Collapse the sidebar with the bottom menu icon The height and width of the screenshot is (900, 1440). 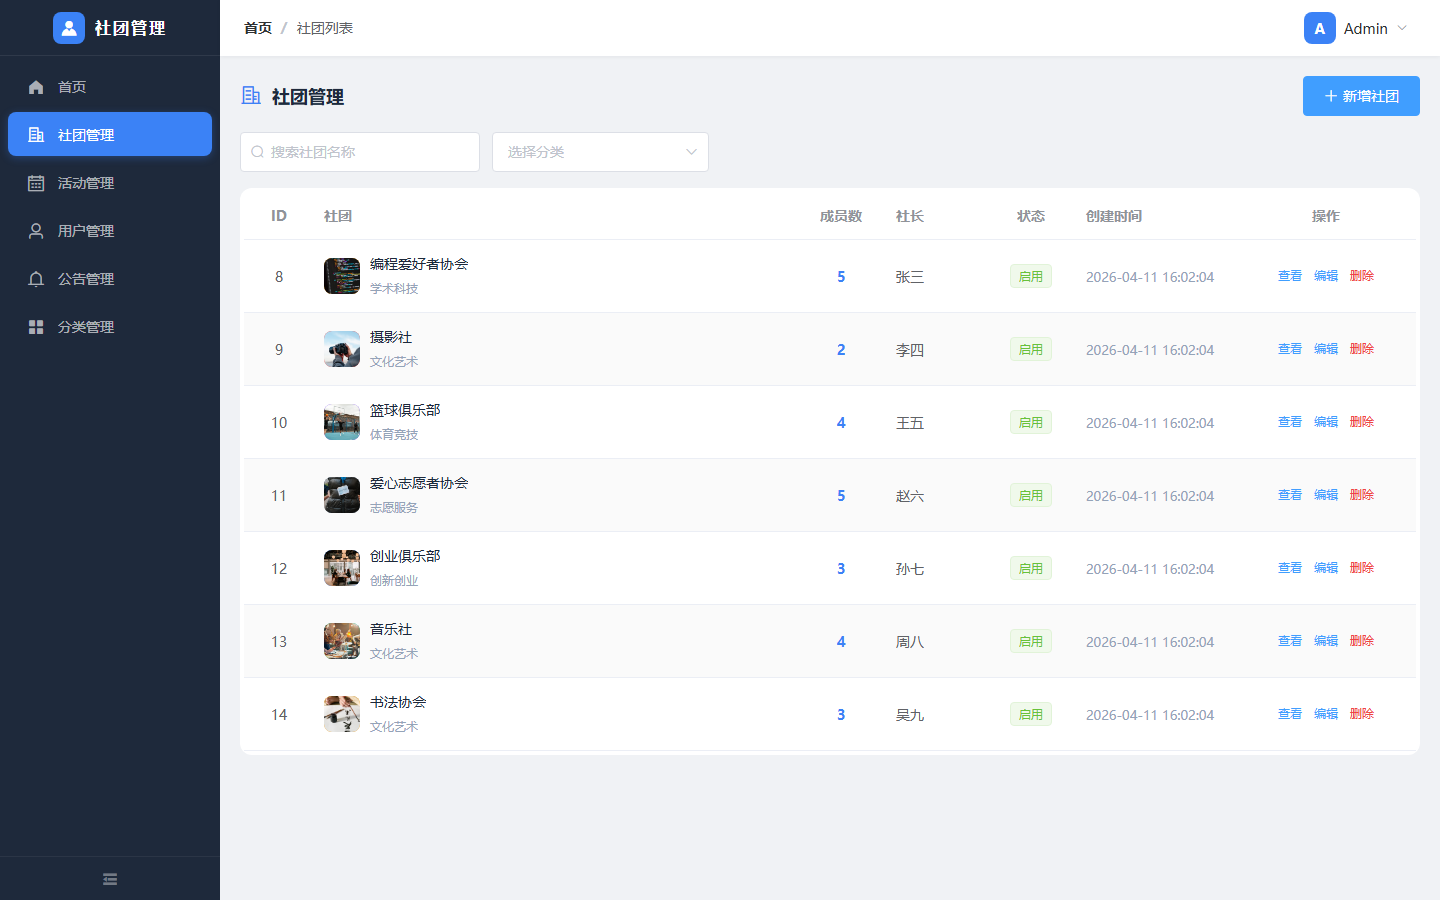tap(110, 879)
